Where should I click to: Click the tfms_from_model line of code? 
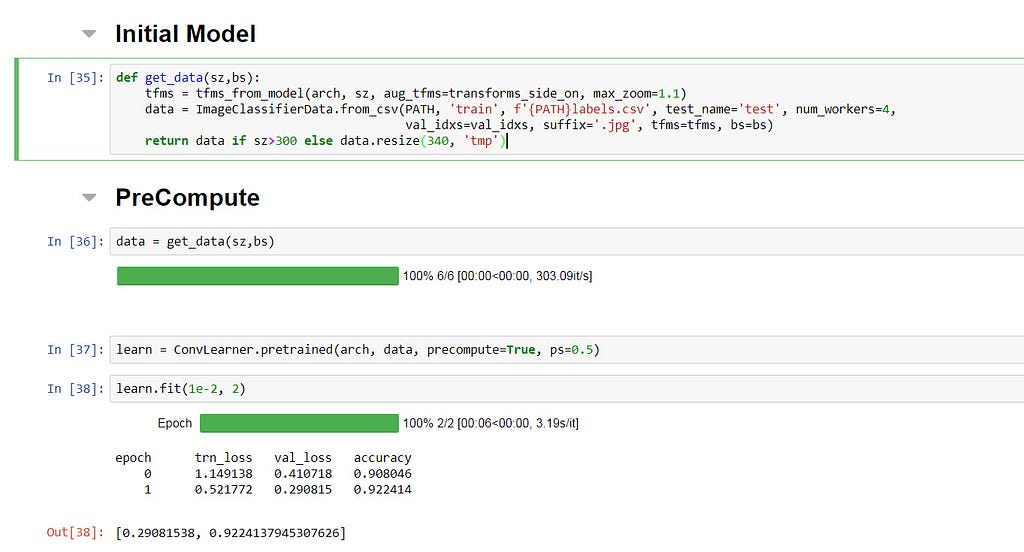click(415, 93)
